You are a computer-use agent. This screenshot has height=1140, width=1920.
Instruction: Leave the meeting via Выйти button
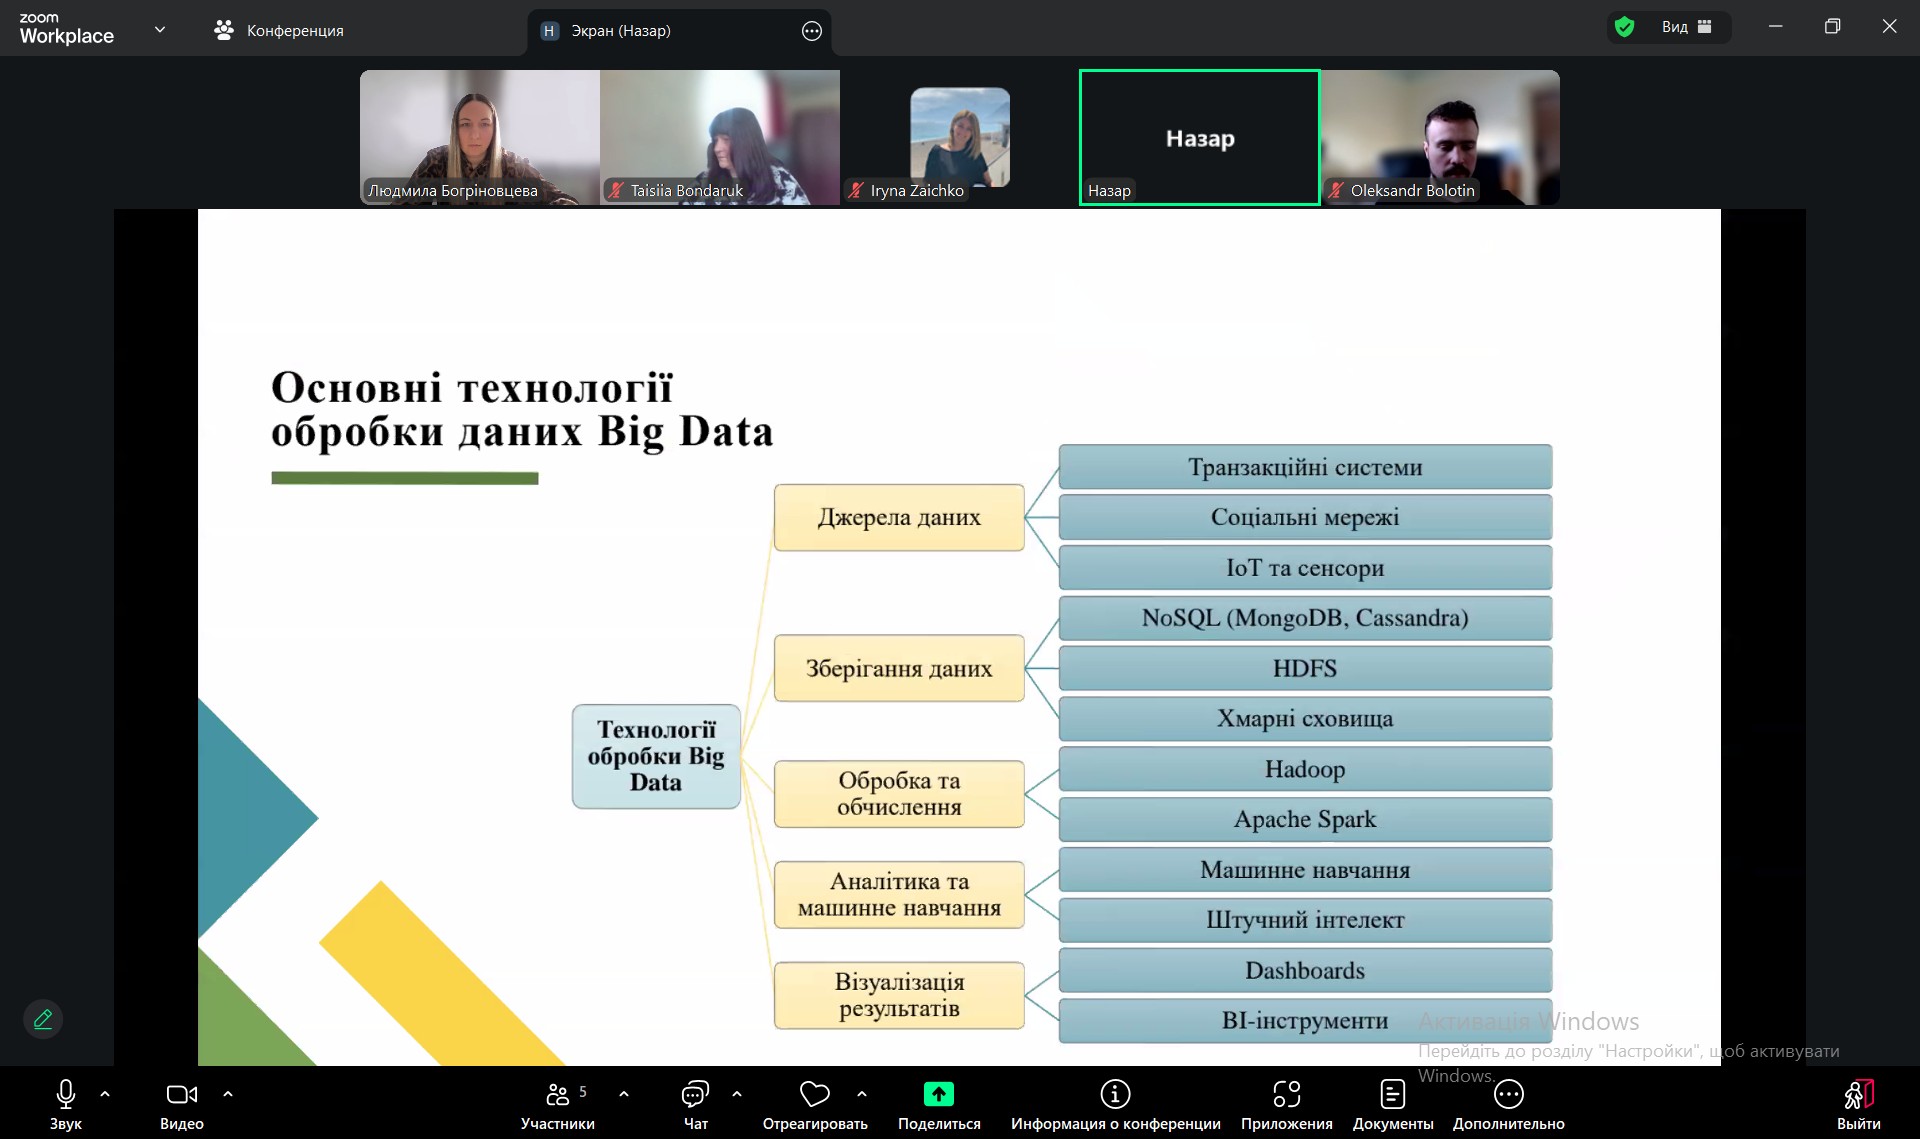coord(1858,1103)
